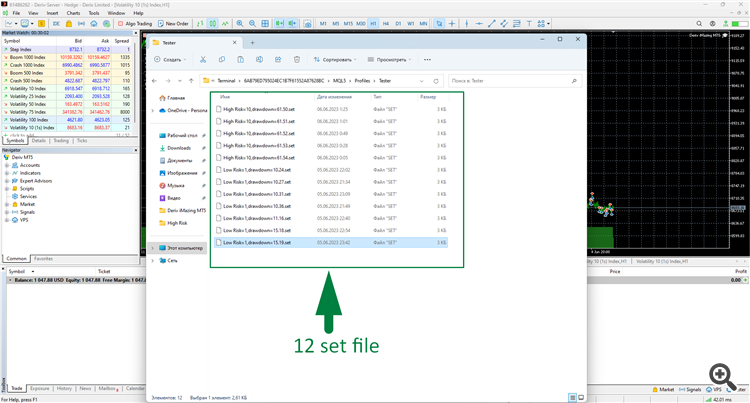
Task: Open the IDE MetaEditor icon in MetaTrader toolbar
Action: coord(56,23)
